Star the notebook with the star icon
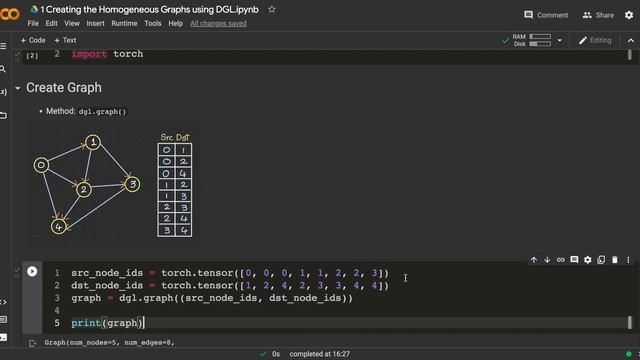The height and width of the screenshot is (360, 640). click(272, 9)
